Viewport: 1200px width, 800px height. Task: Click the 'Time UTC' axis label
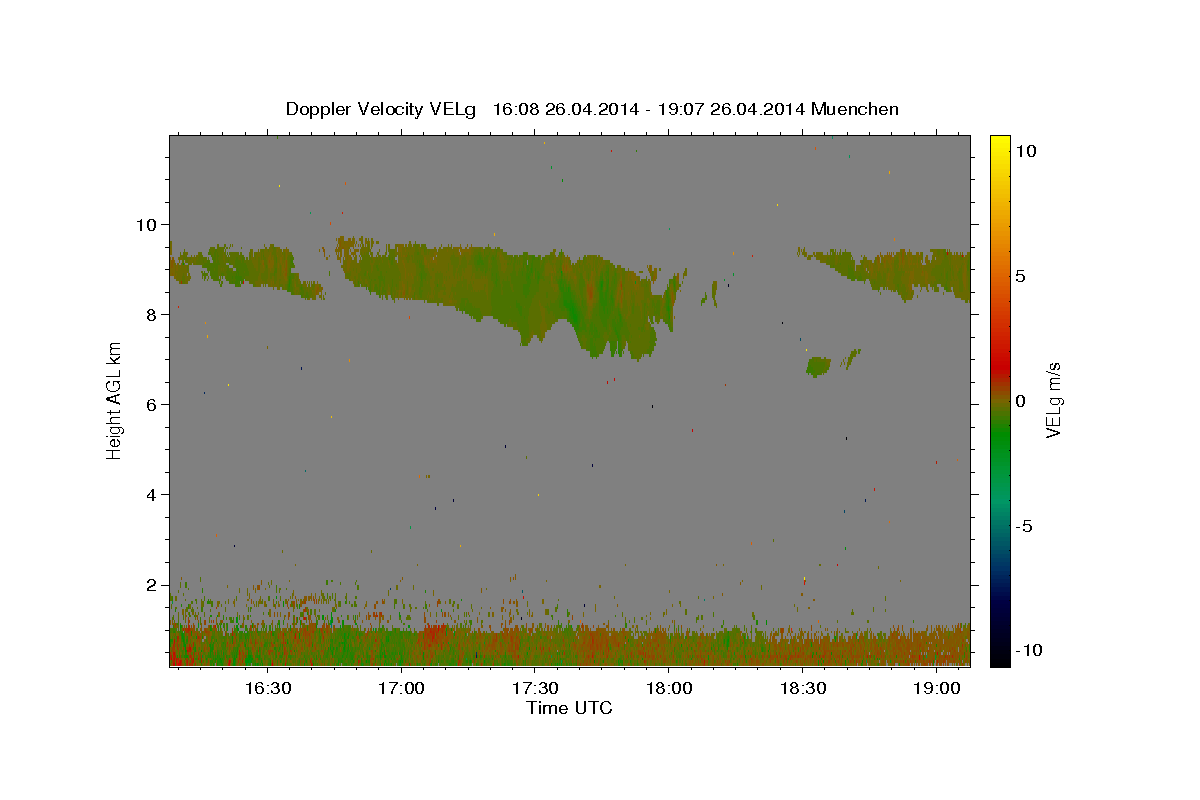tap(569, 708)
